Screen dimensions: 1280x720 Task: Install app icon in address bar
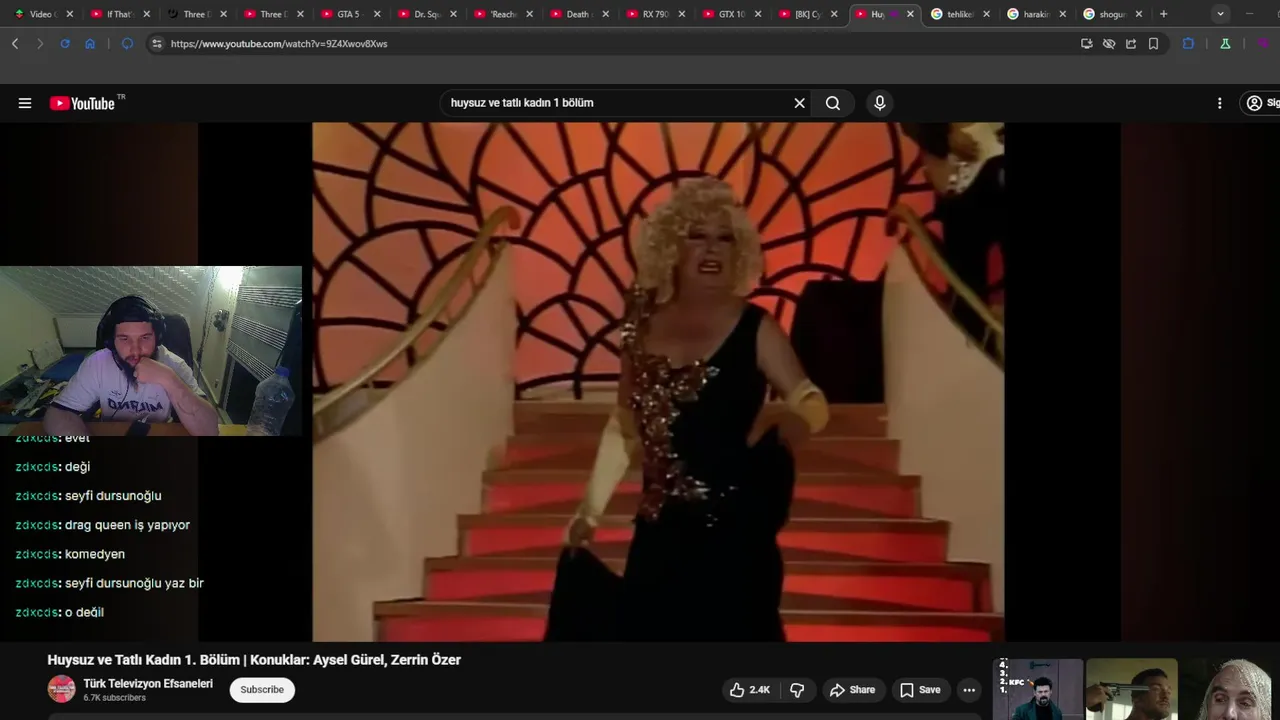point(1087,44)
